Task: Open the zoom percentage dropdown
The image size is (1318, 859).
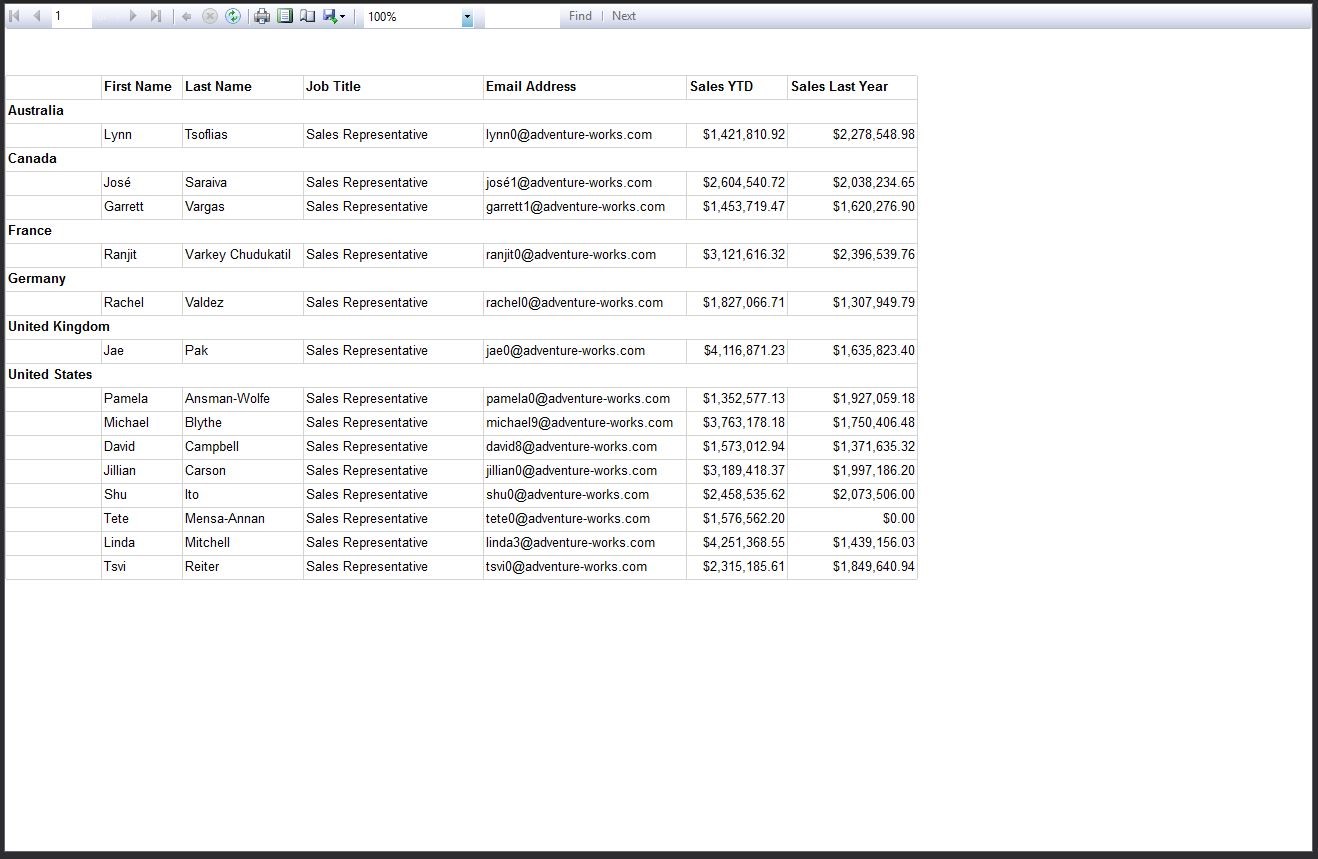Action: pos(466,17)
